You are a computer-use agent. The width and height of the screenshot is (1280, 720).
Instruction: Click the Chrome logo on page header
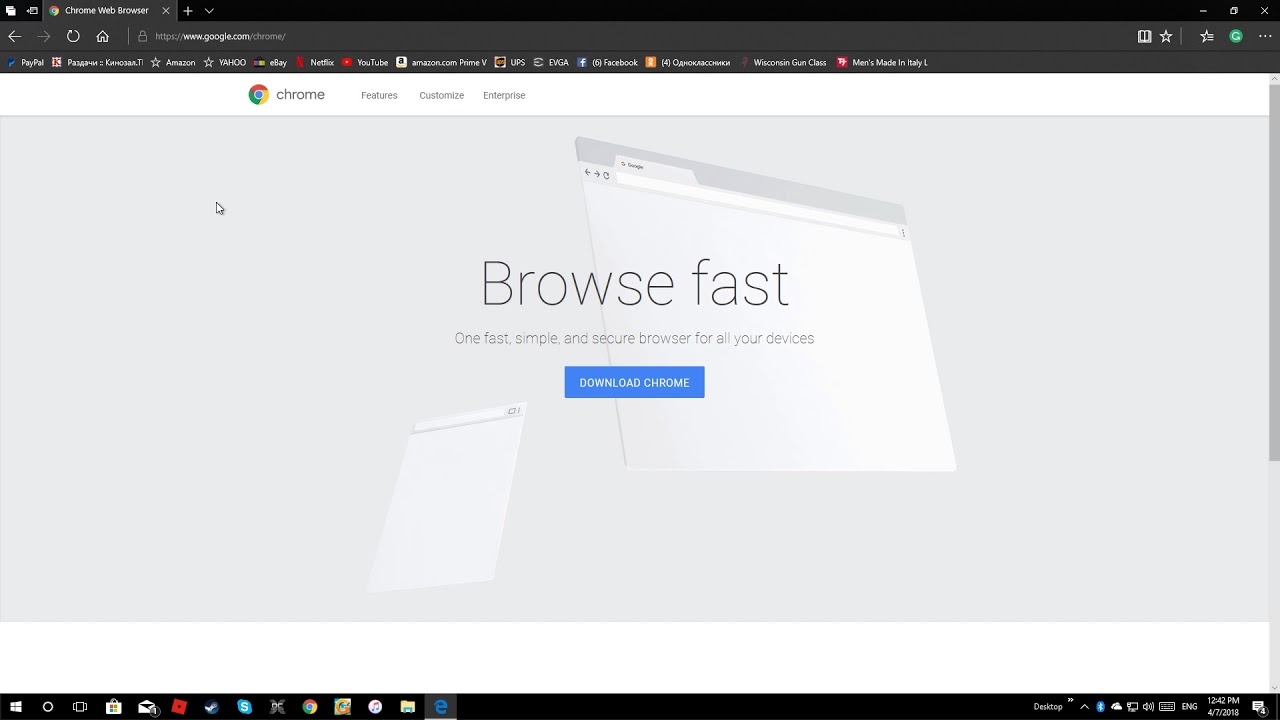pyautogui.click(x=287, y=95)
